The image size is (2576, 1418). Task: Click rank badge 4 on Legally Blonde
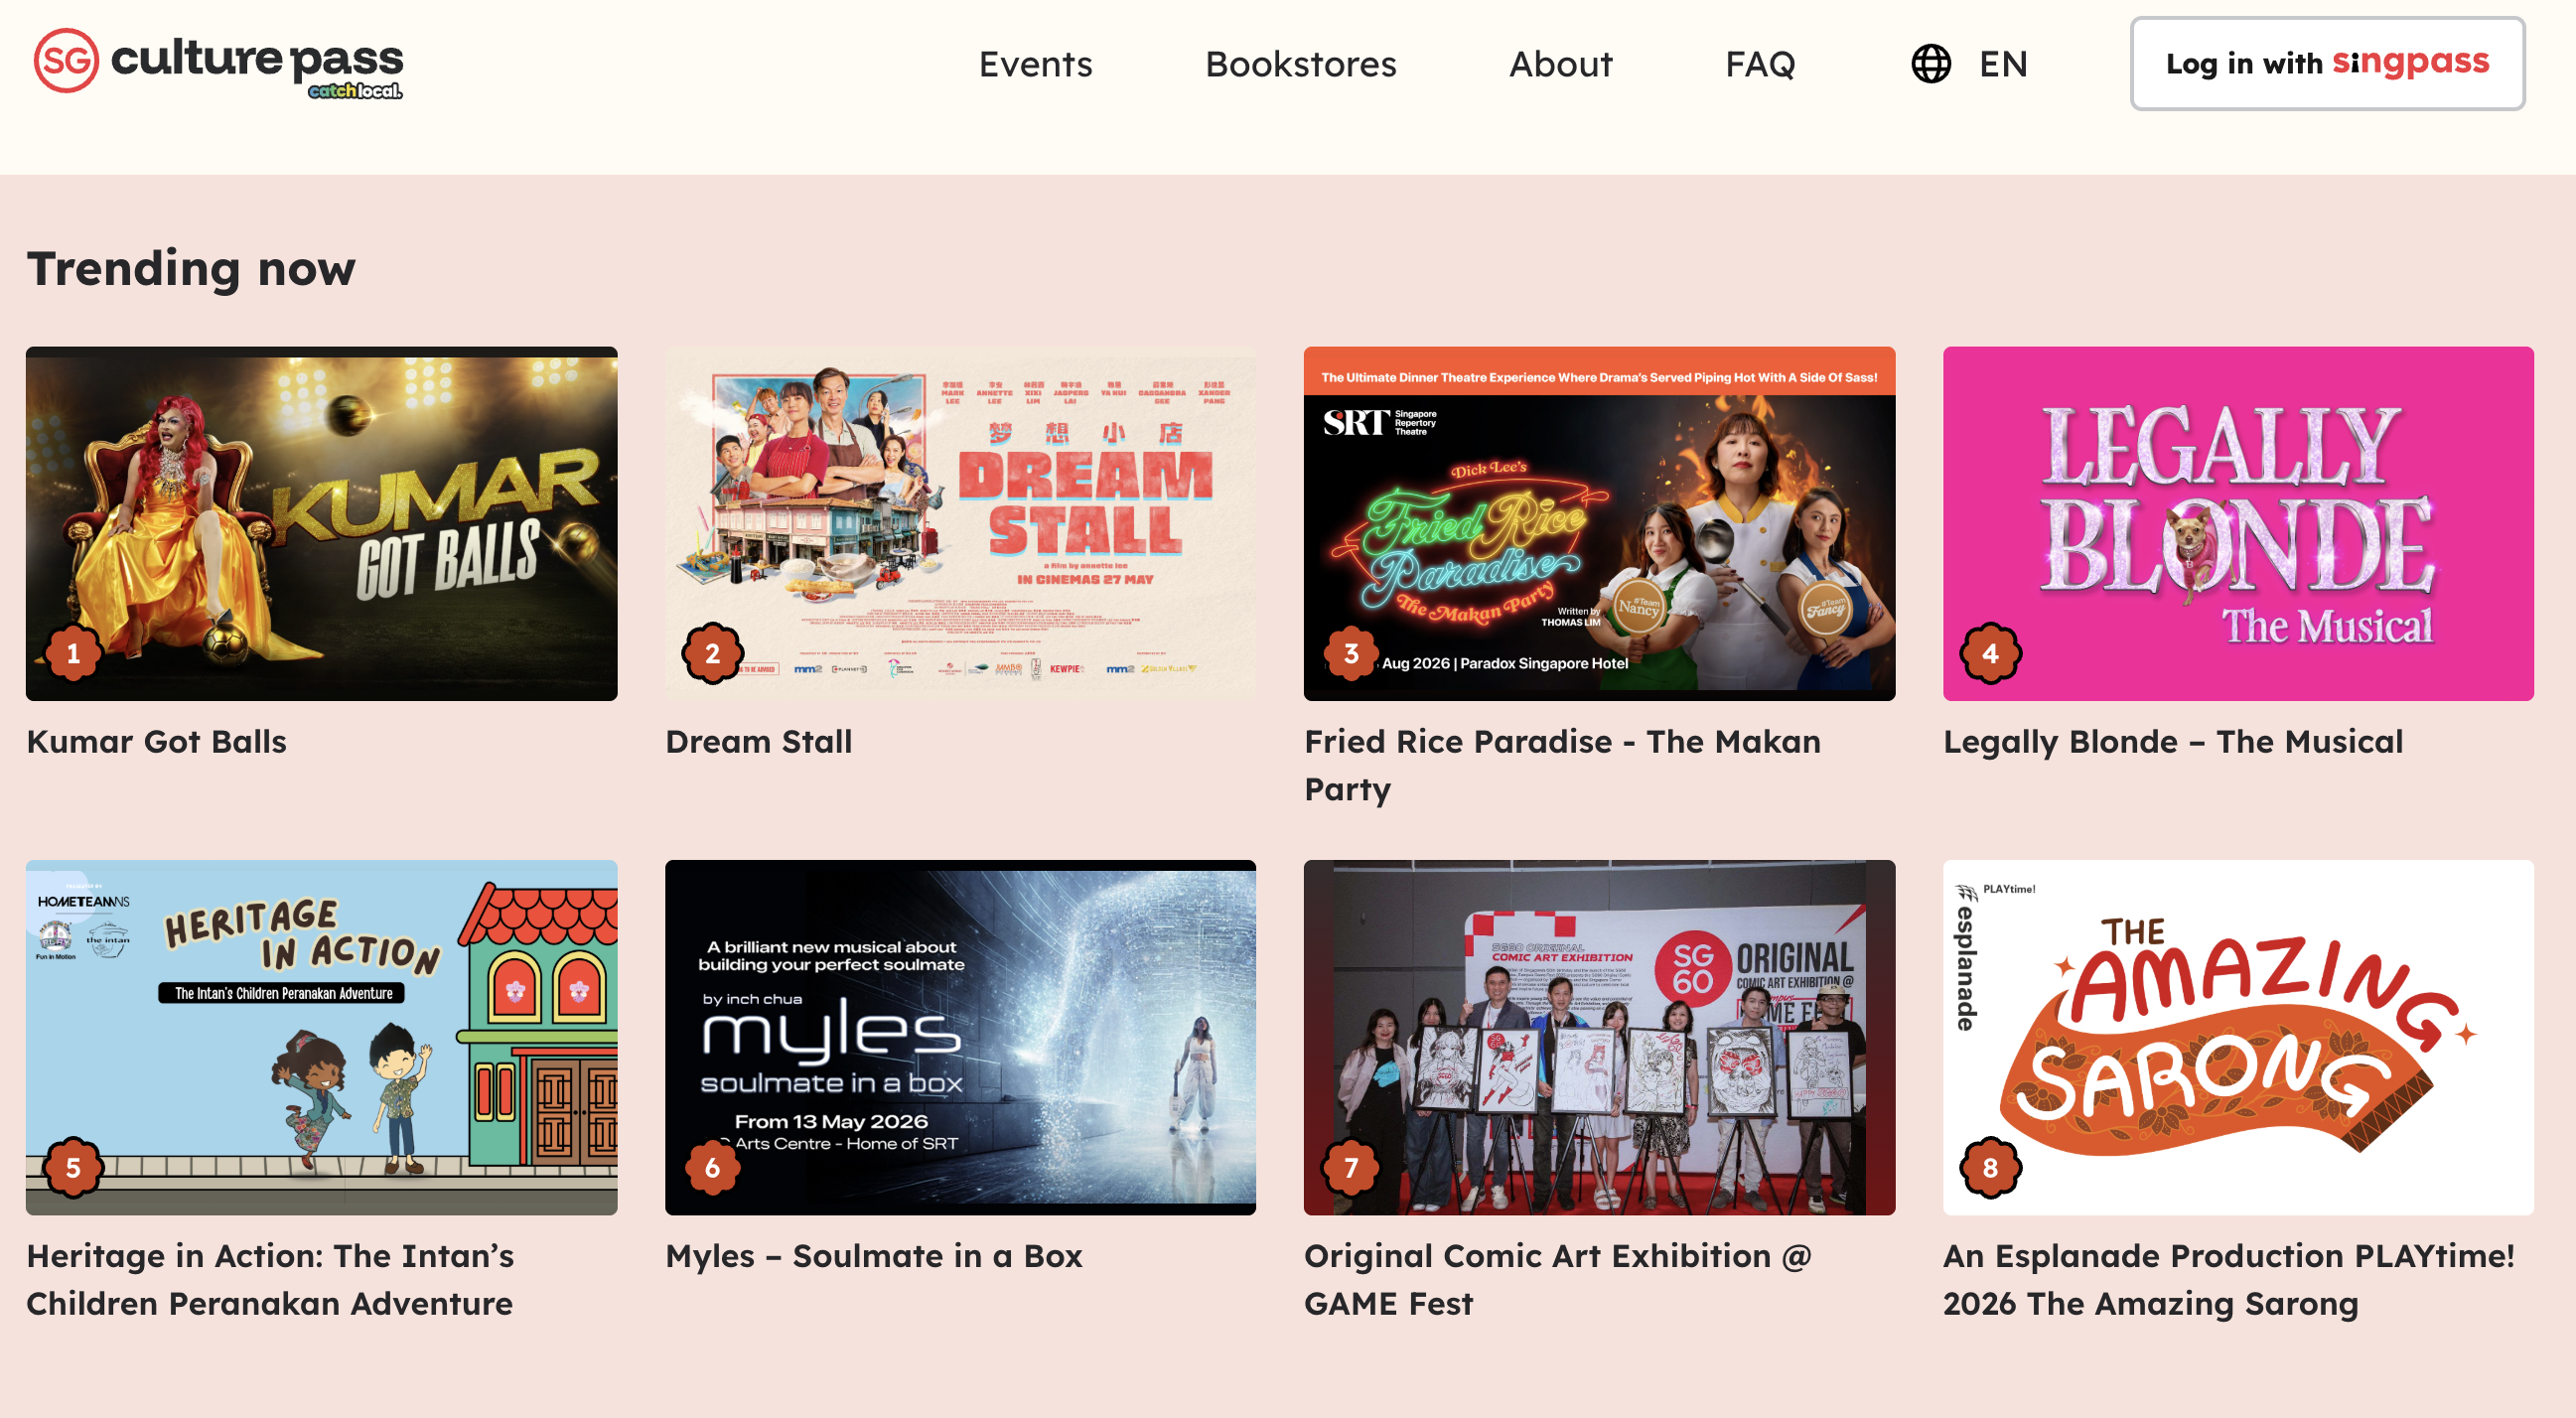(x=1990, y=654)
